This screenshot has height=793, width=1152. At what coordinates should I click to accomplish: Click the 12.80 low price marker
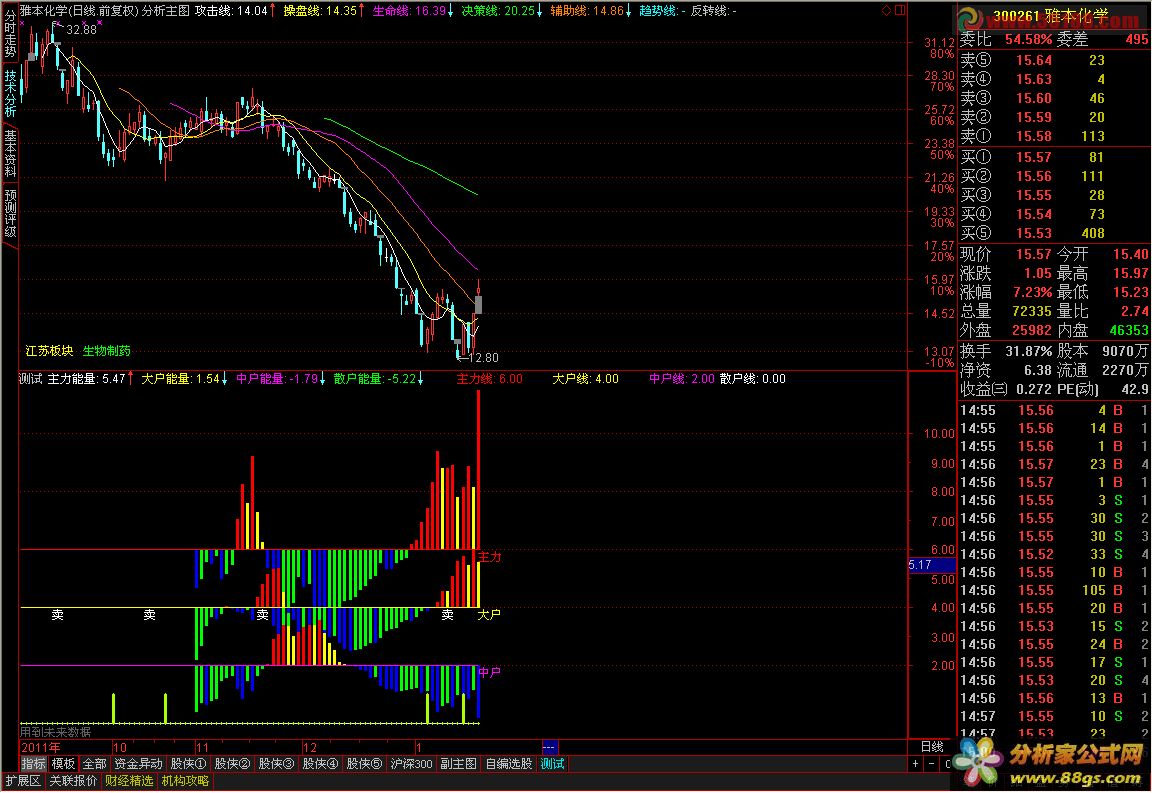pyautogui.click(x=483, y=358)
